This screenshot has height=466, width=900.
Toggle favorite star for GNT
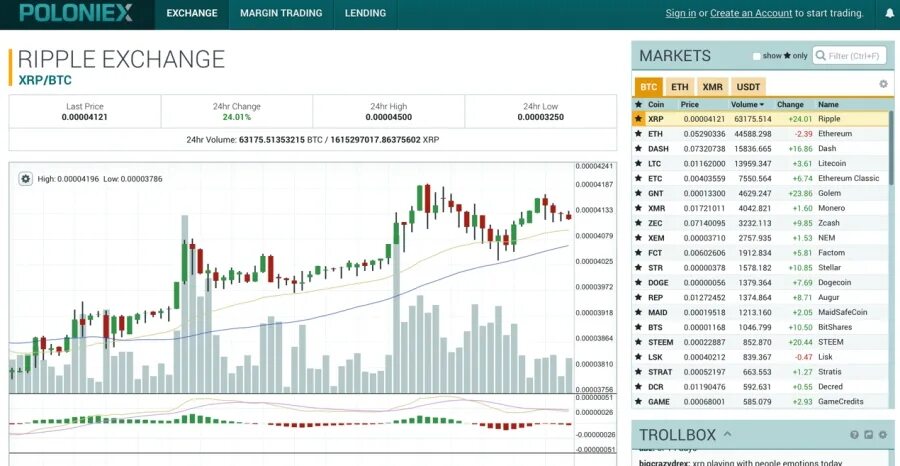coord(638,193)
